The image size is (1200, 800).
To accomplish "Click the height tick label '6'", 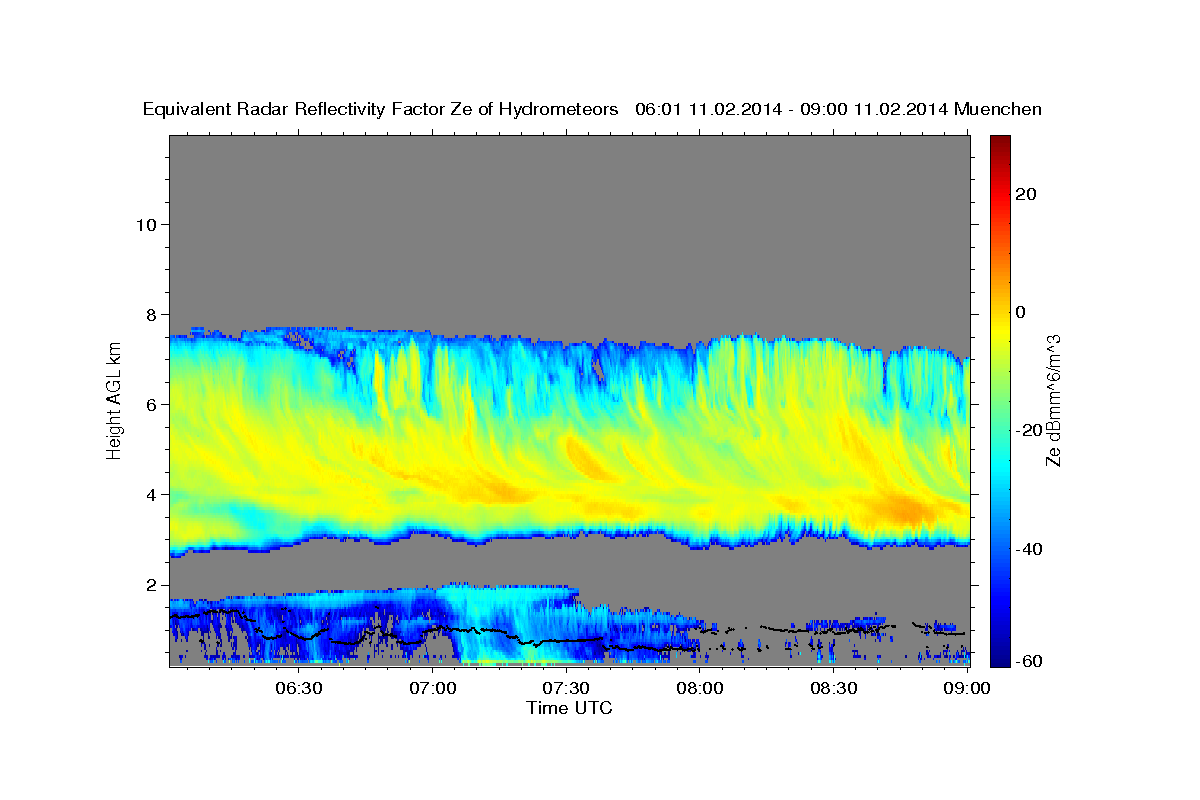I will 151,404.
